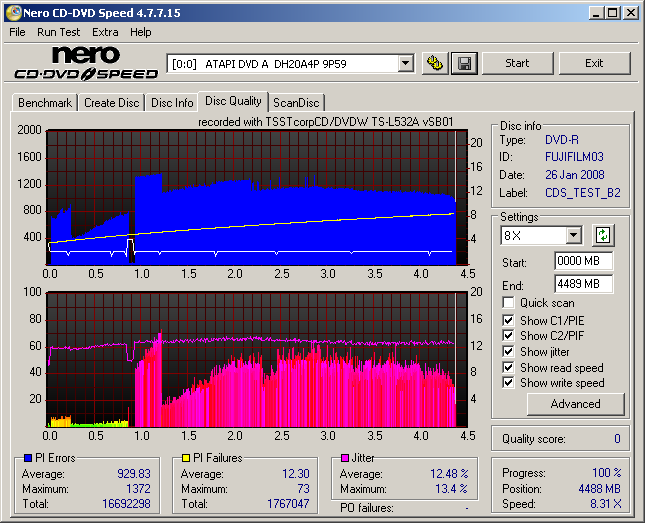Select the Disc Quality tab
Screen dimensions: 645x523
(x=233, y=101)
